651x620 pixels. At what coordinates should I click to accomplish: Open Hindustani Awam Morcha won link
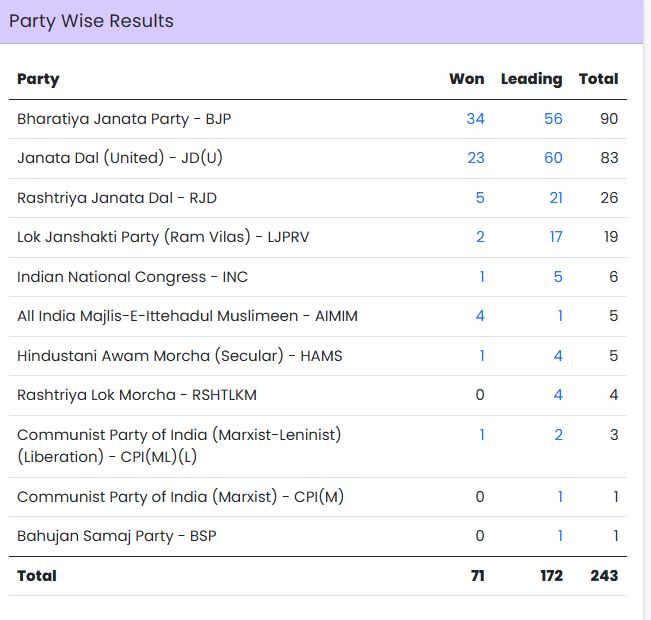coord(481,356)
